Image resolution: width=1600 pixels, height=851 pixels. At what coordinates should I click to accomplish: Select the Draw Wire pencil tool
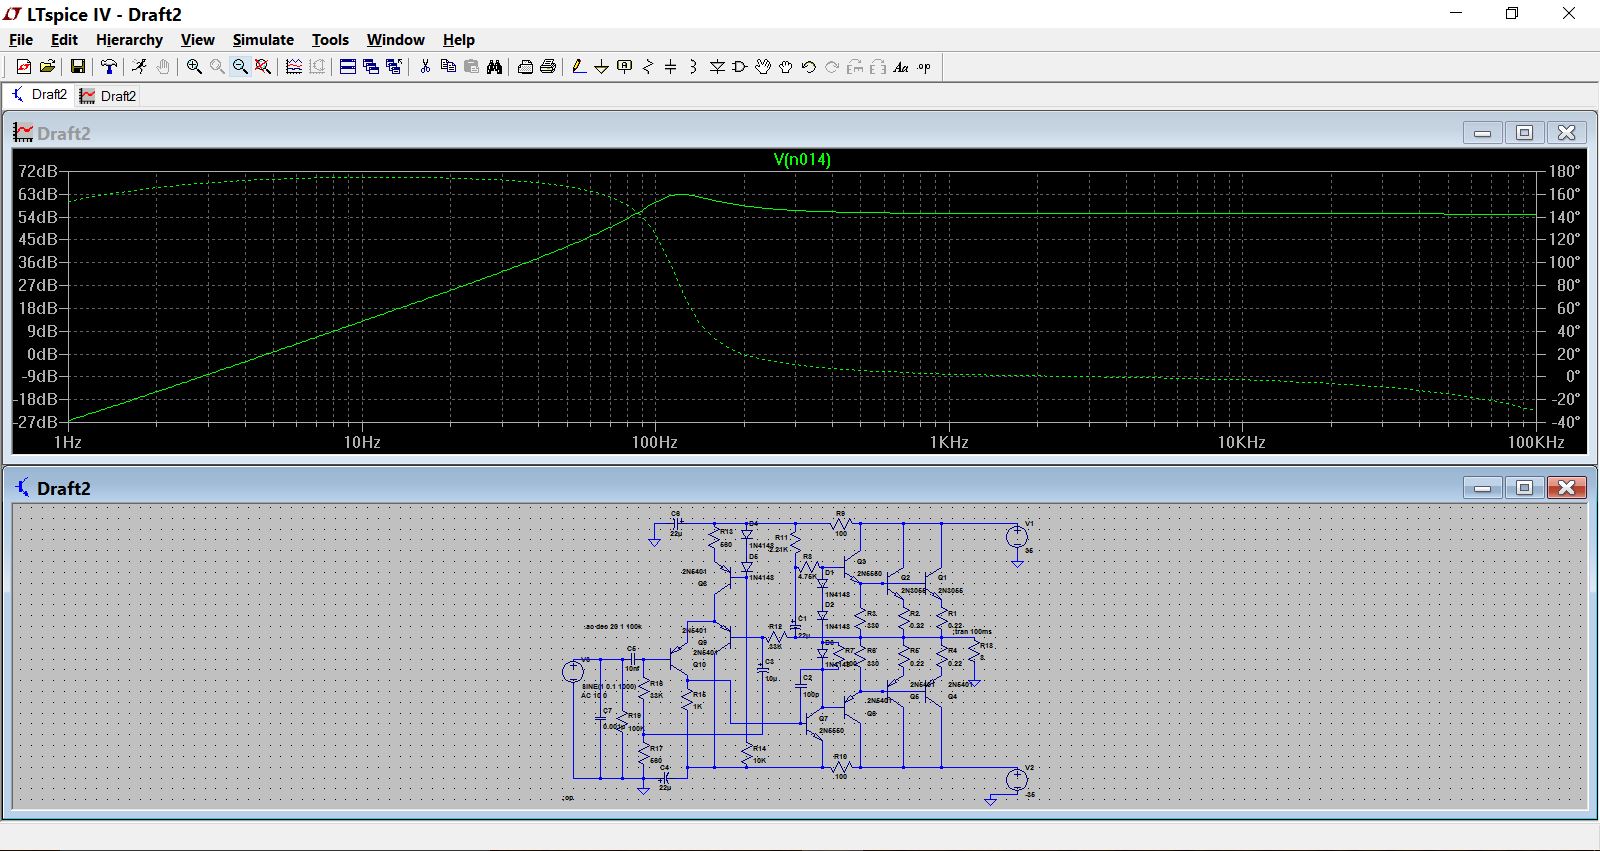pos(578,67)
